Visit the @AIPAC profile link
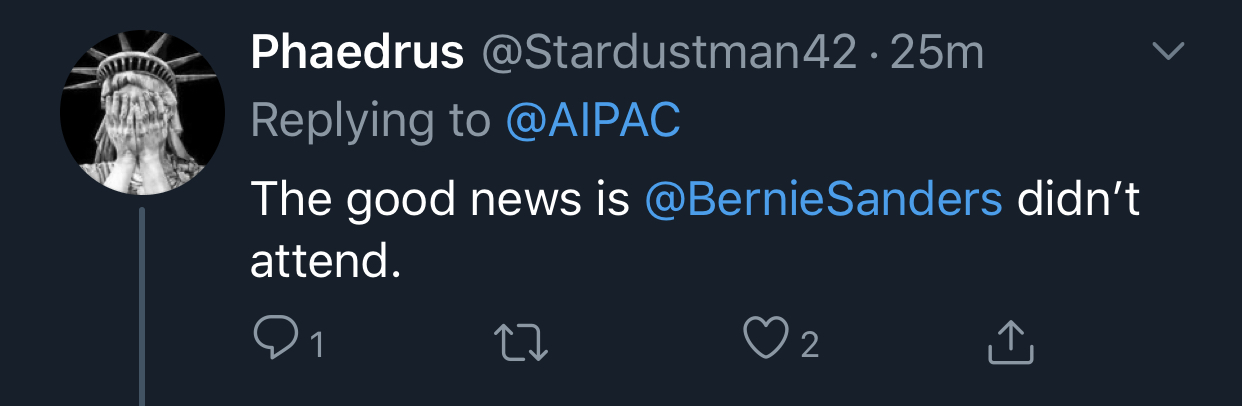The width and height of the screenshot is (1242, 406). coord(593,120)
